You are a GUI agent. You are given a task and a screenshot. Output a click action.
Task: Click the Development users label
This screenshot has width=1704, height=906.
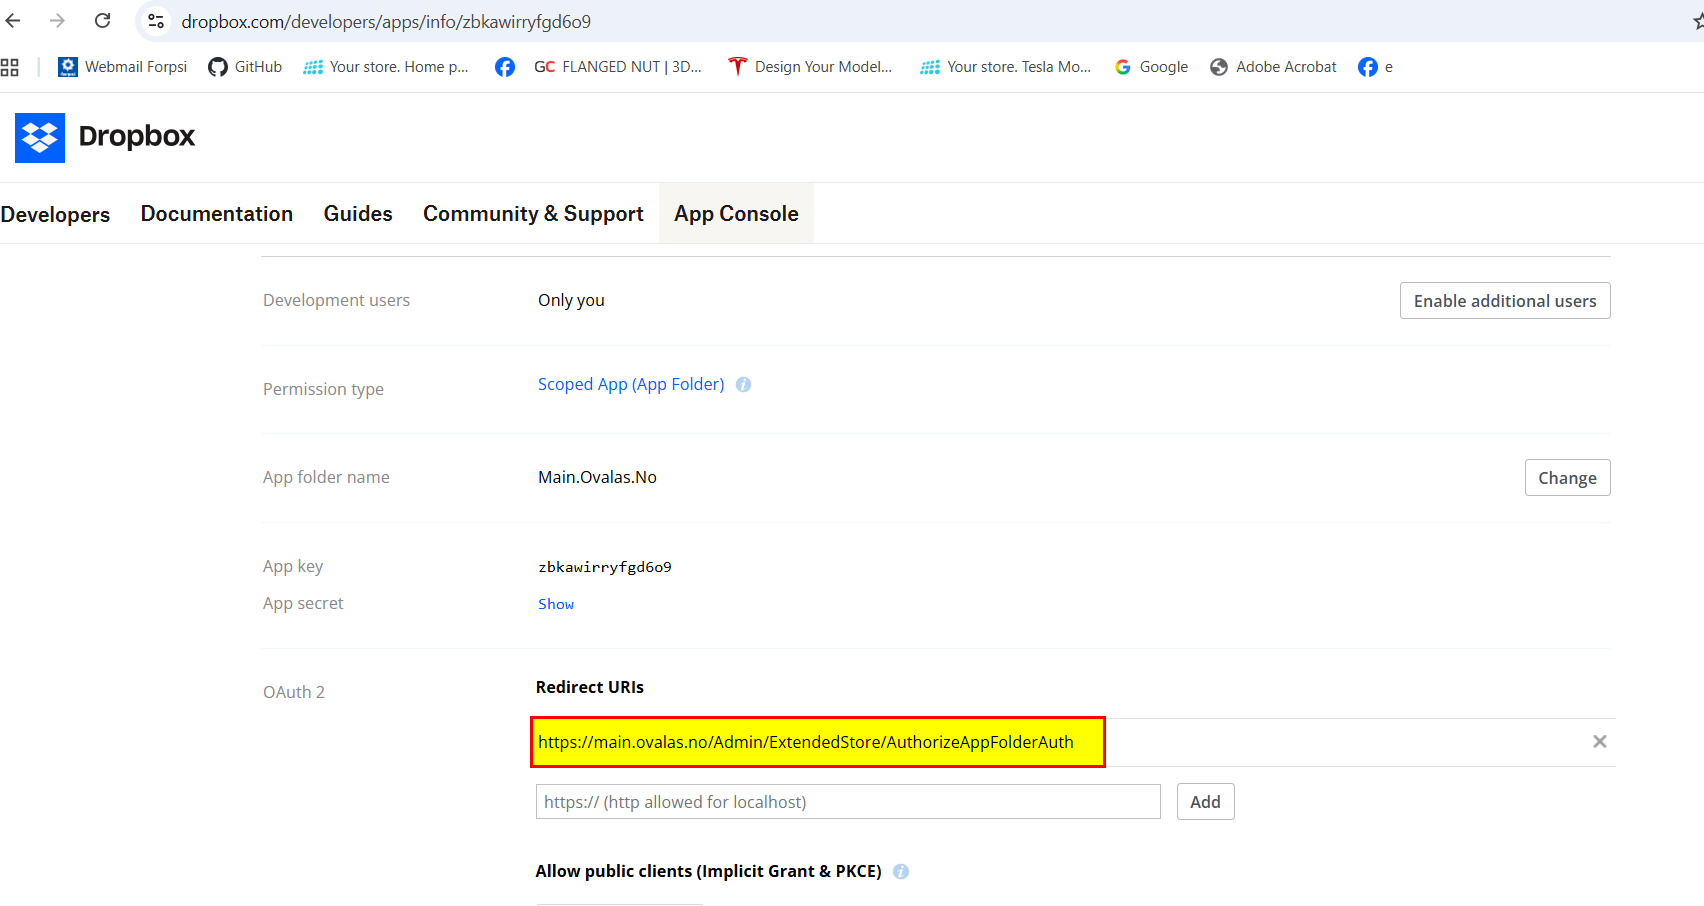pyautogui.click(x=336, y=300)
